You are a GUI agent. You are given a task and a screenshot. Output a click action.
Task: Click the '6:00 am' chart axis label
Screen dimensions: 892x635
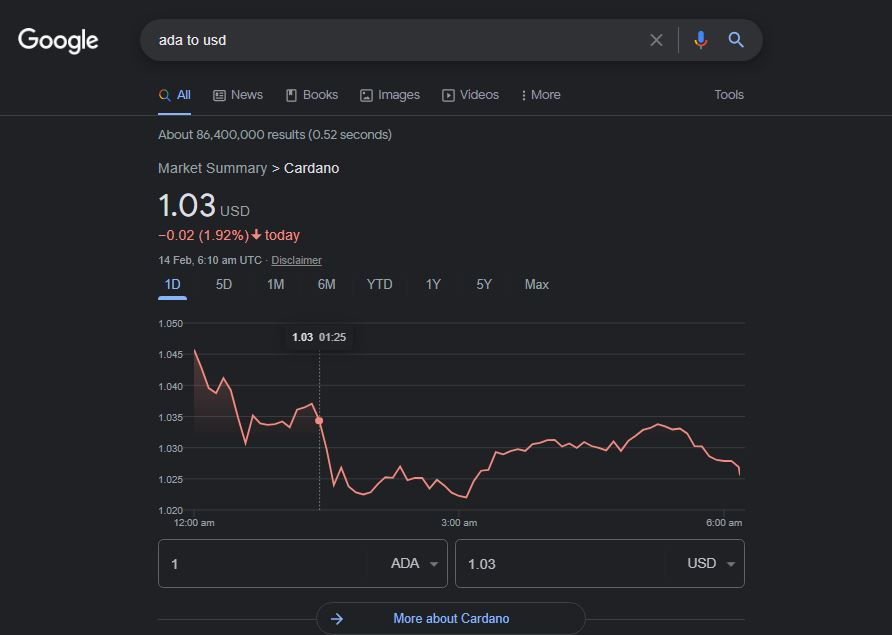[724, 523]
